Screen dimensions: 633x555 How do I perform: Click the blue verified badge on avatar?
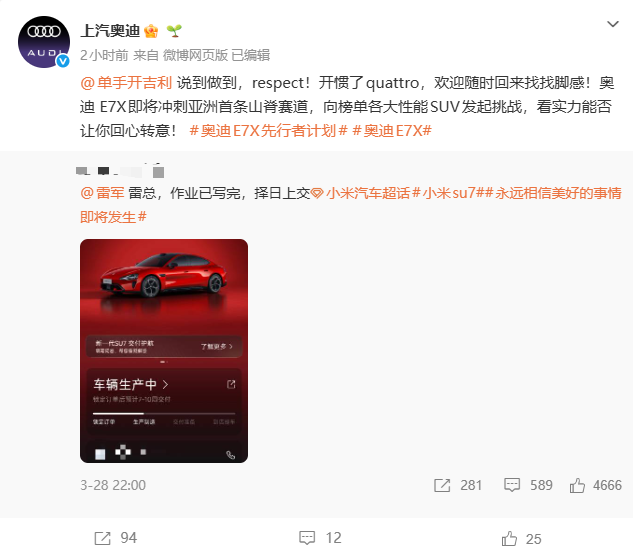(63, 61)
